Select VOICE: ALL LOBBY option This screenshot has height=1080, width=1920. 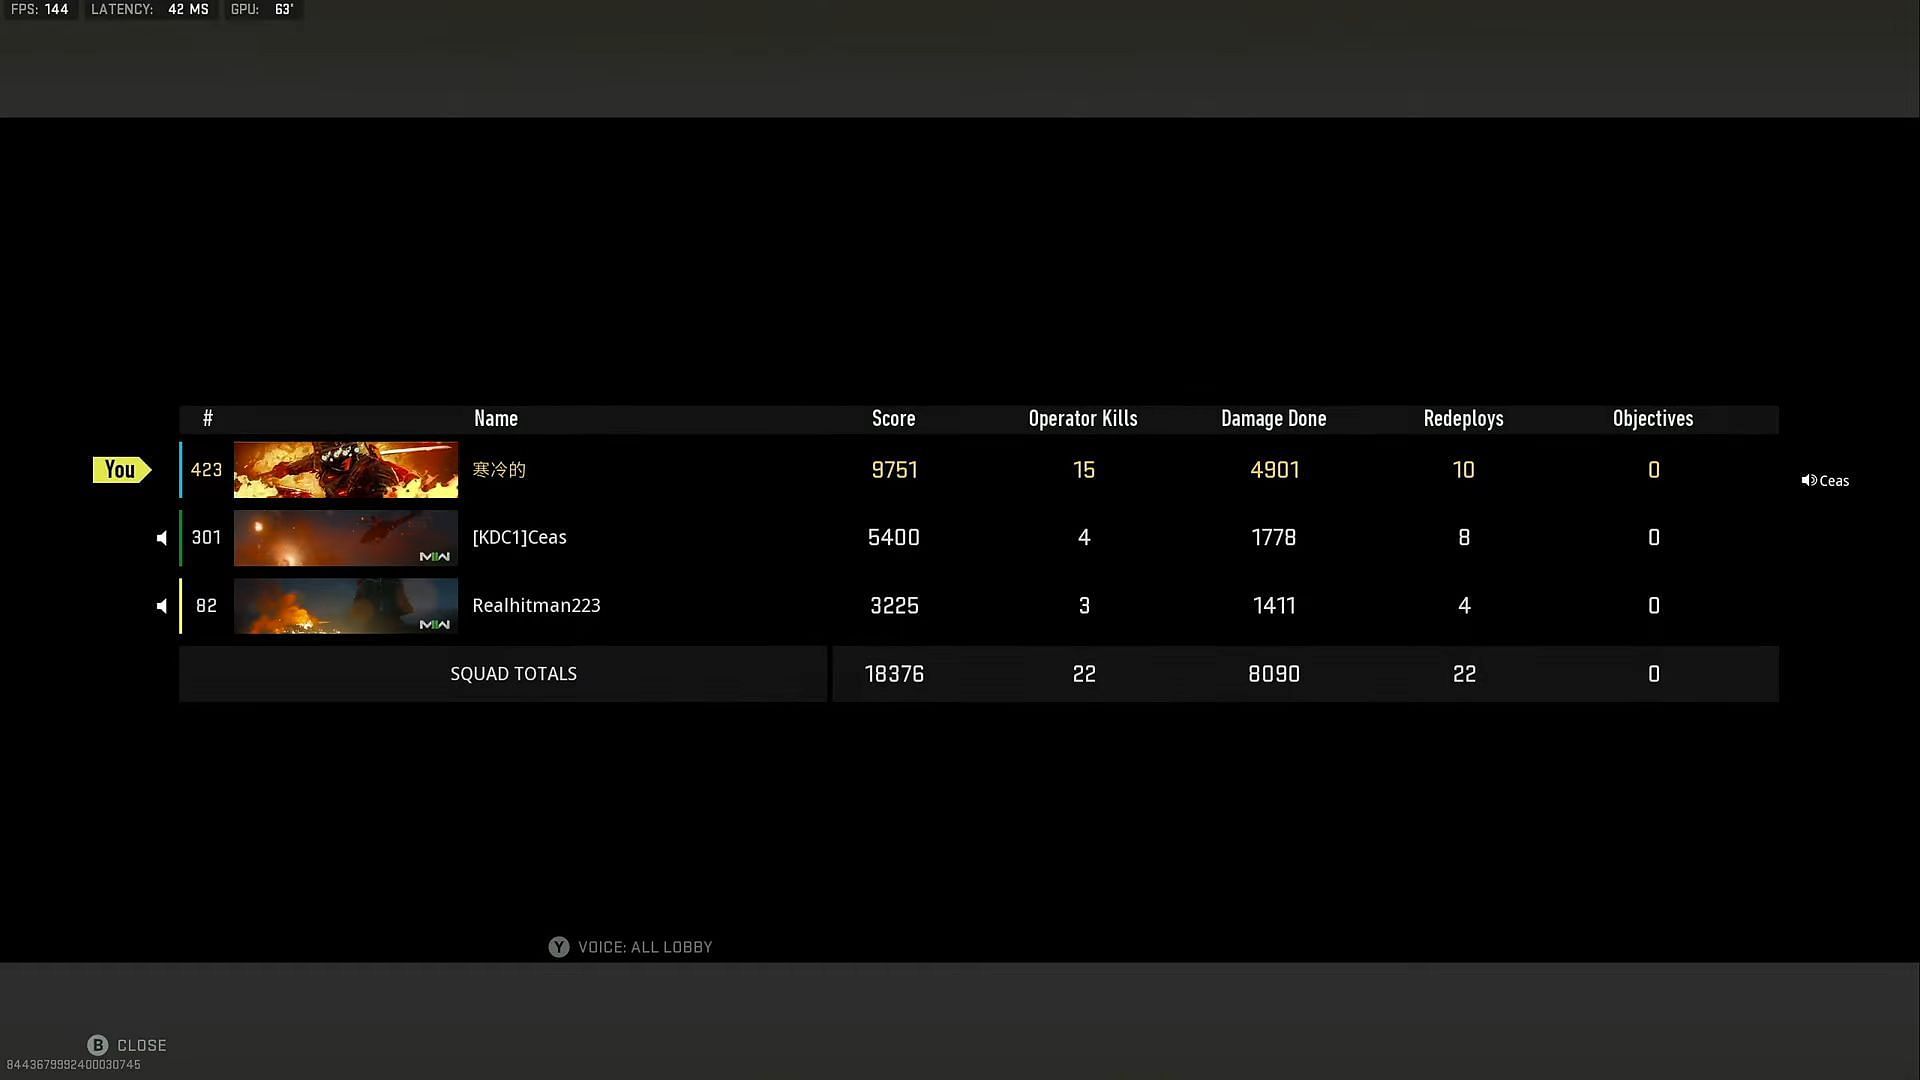(x=630, y=947)
